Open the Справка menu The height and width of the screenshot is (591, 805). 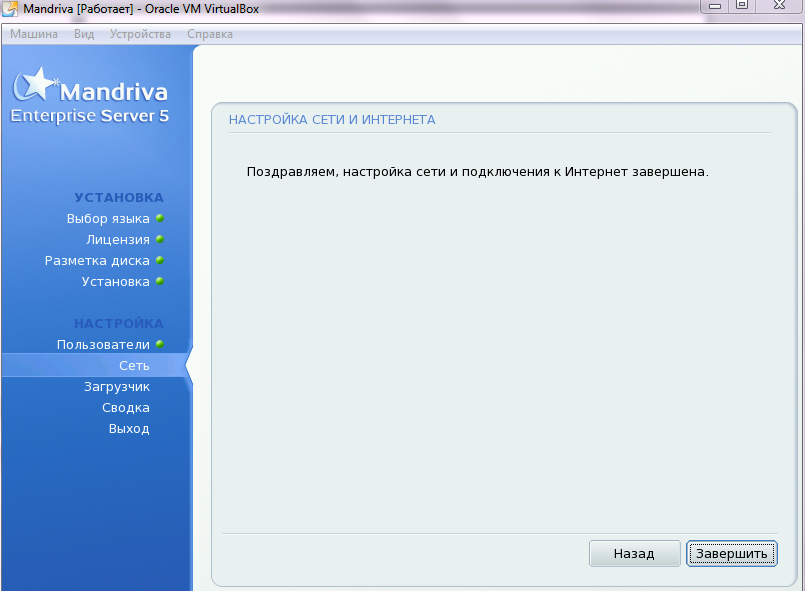(x=209, y=34)
